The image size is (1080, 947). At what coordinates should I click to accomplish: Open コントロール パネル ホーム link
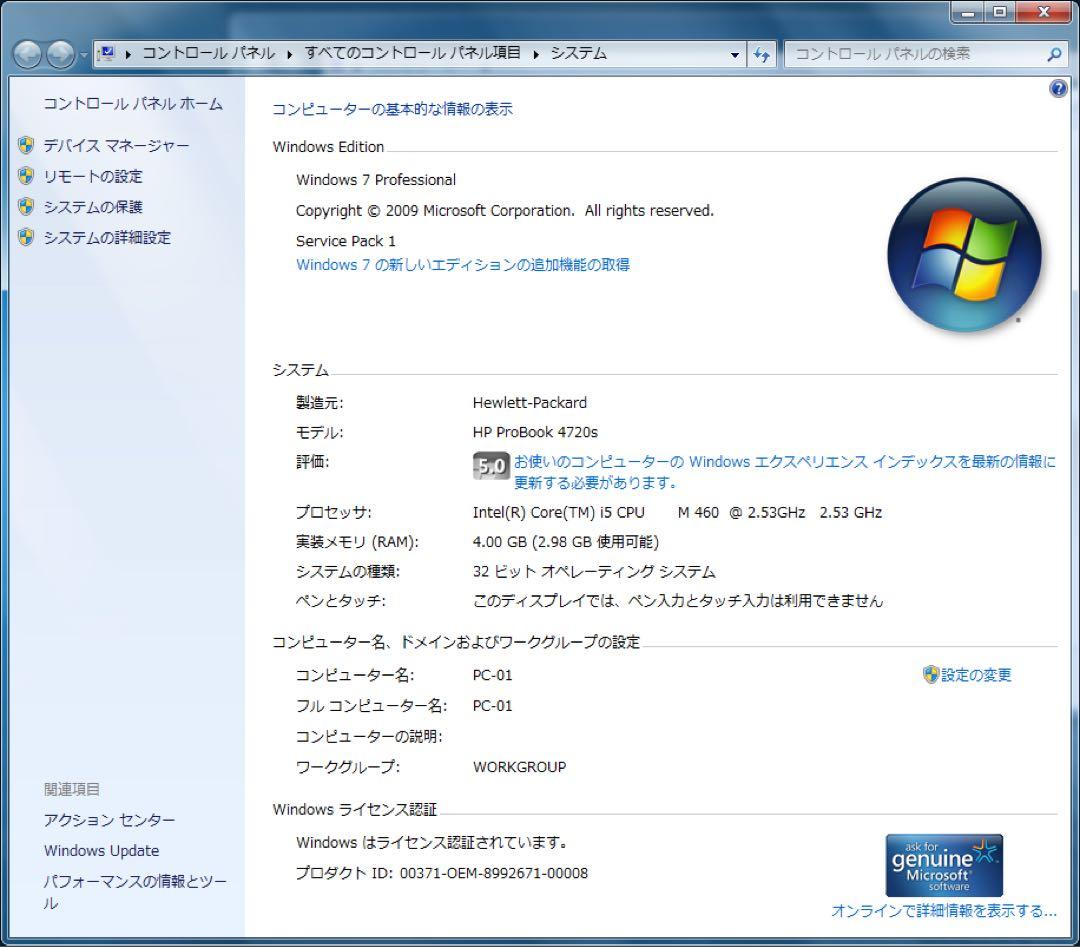coord(133,104)
